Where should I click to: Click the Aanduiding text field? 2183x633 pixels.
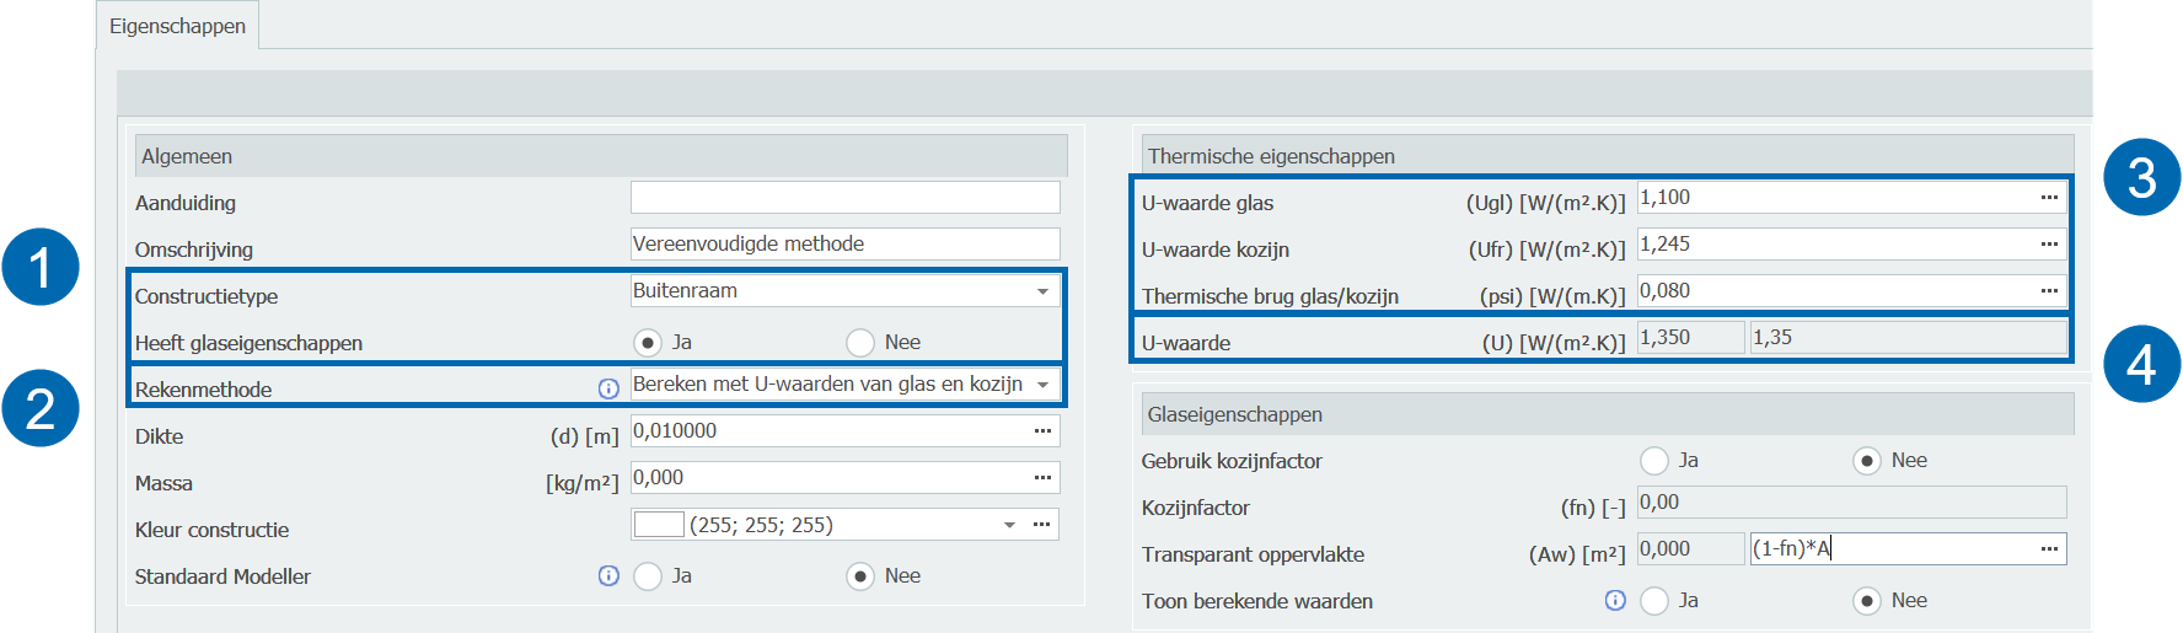tap(844, 198)
